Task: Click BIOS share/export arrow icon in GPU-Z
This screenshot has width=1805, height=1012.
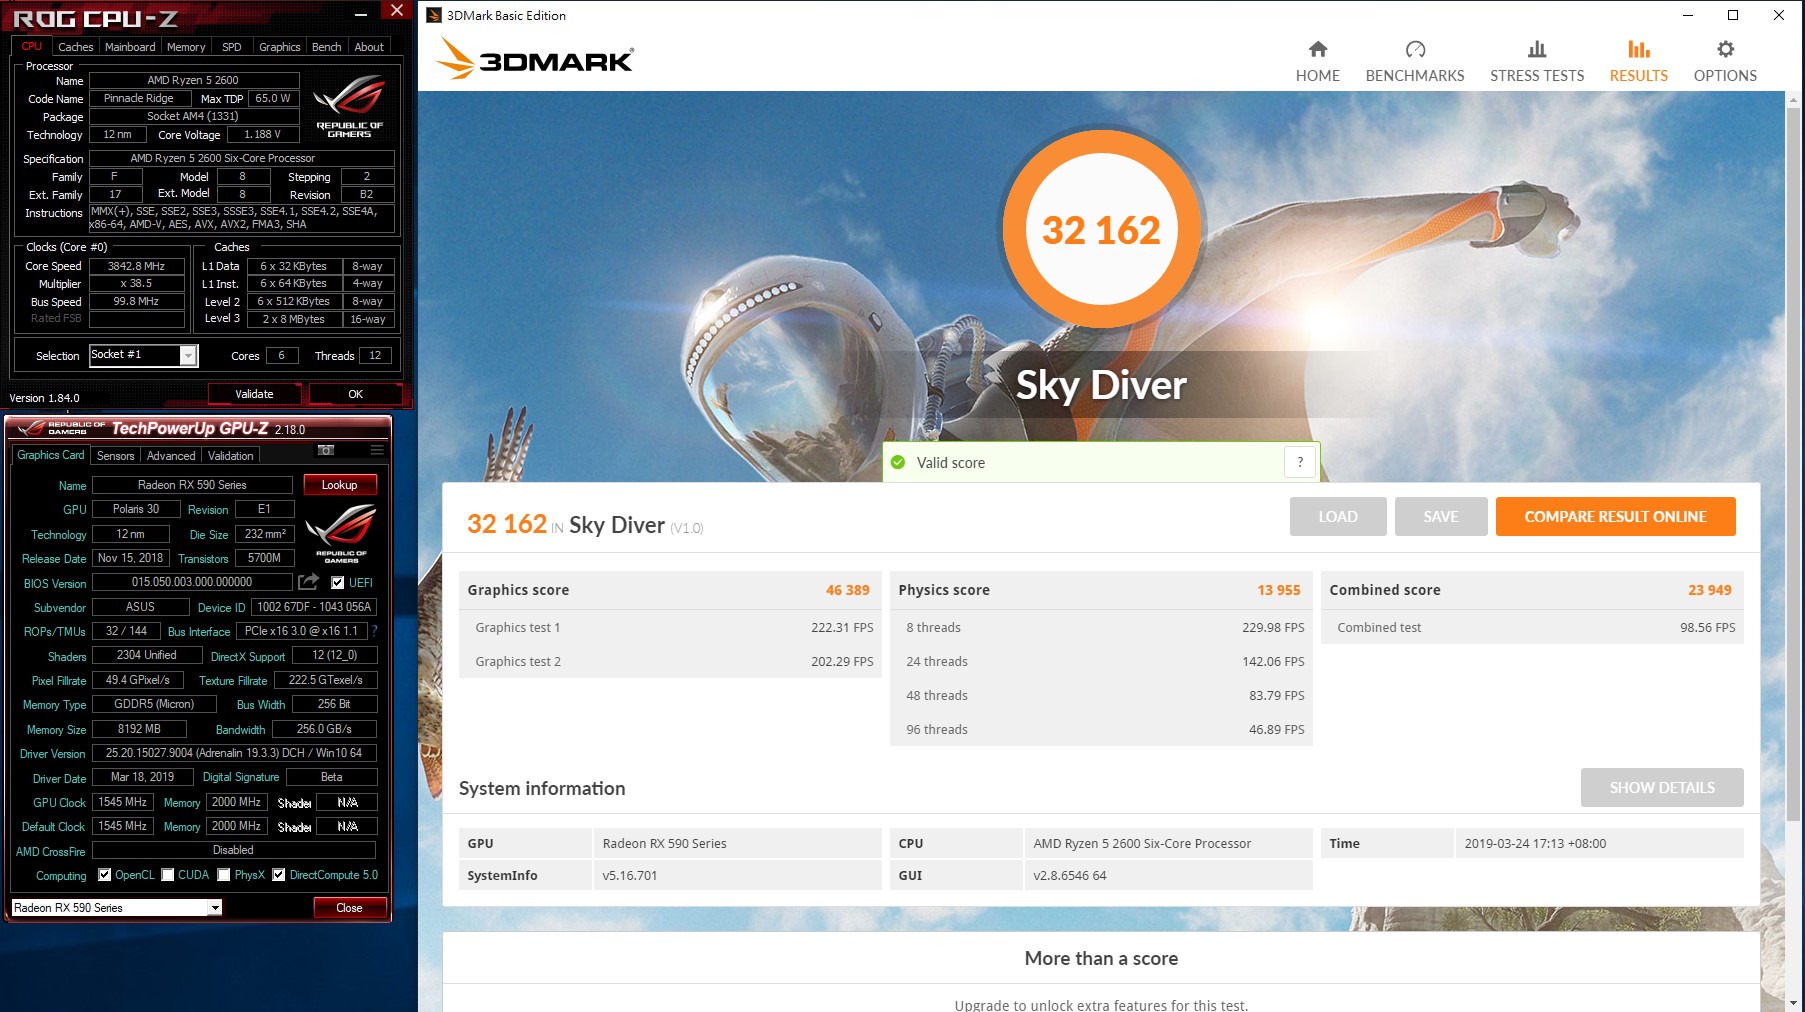Action: pos(309,582)
